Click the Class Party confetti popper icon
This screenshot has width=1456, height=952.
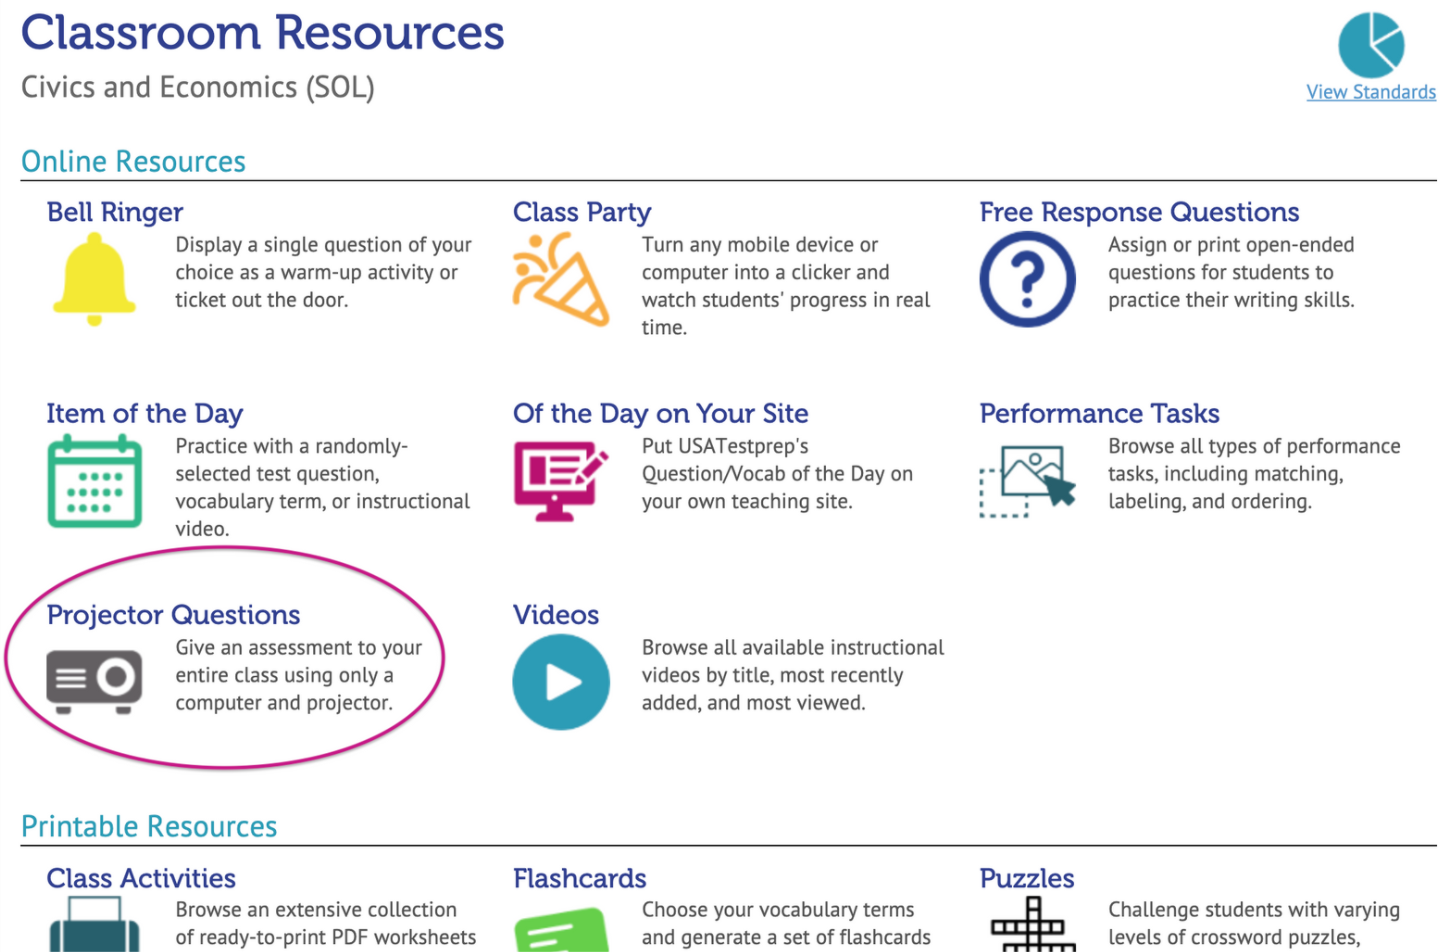click(x=561, y=279)
